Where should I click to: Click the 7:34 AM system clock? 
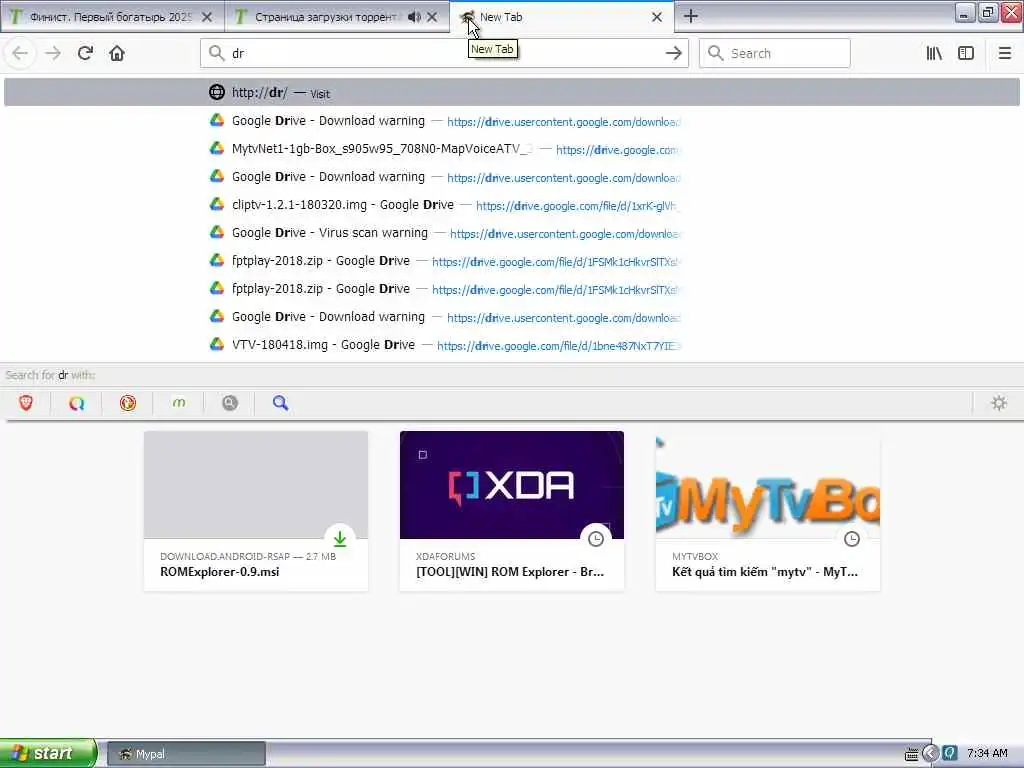pyautogui.click(x=987, y=754)
